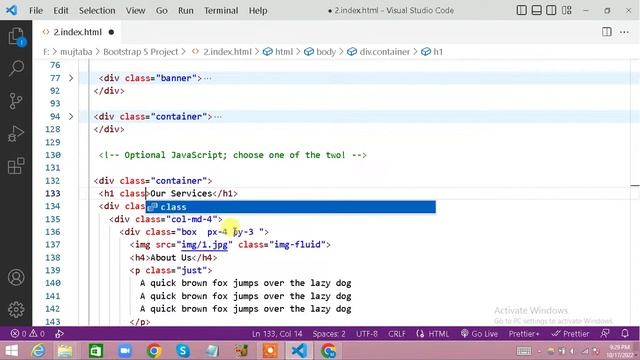The width and height of the screenshot is (640, 360).
Task: Click CRLF end-of-line setting
Action: tap(397, 333)
